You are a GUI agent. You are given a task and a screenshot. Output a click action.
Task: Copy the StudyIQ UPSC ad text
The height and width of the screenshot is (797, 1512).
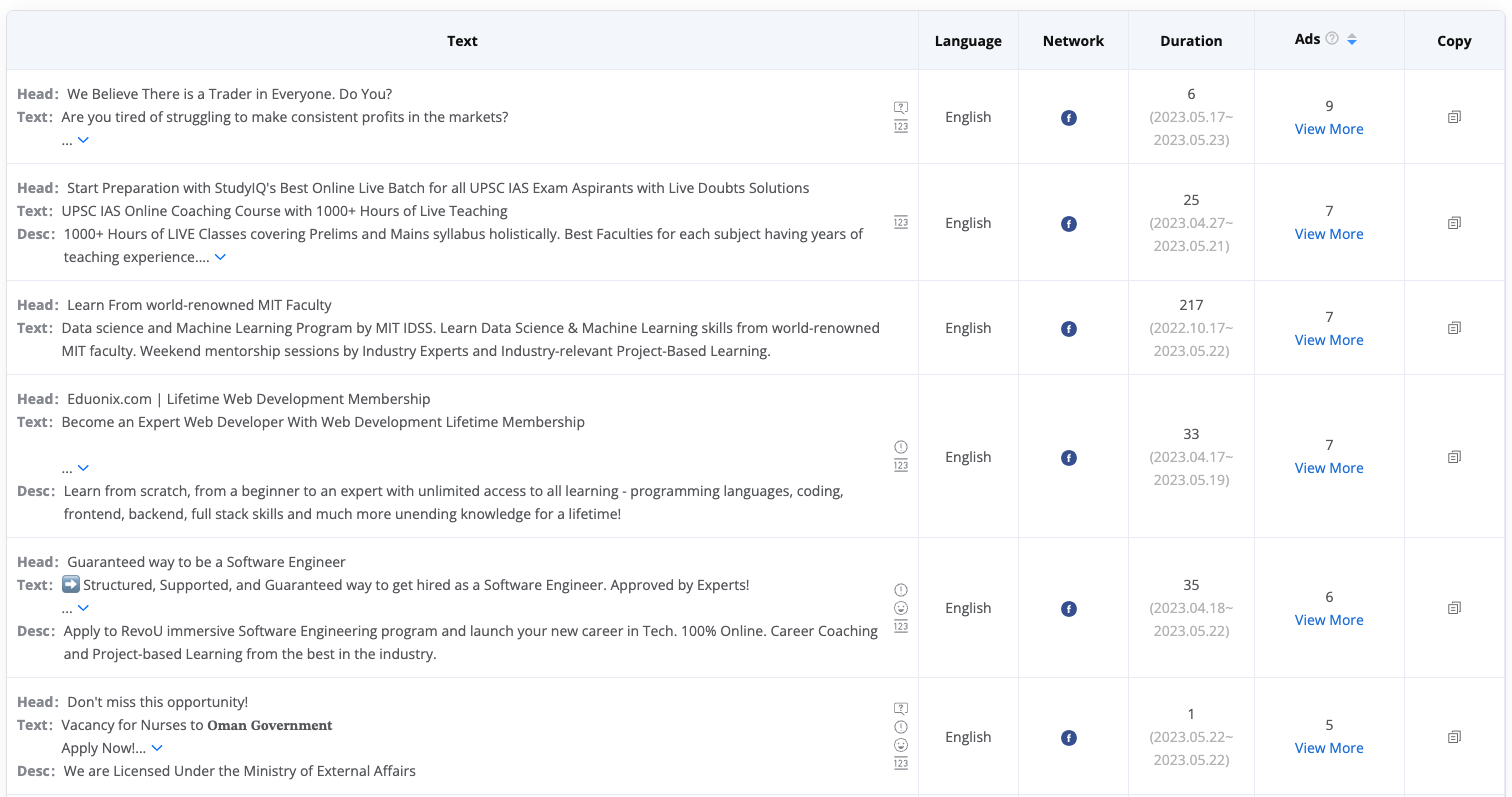[1454, 223]
